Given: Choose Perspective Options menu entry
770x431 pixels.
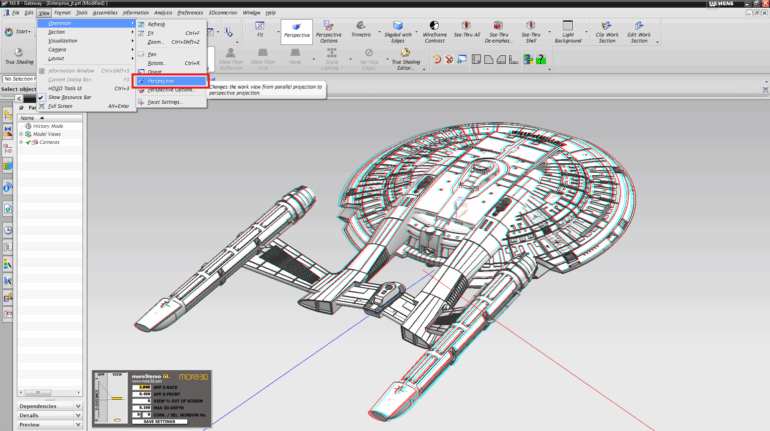Looking at the screenshot, I should coord(171,90).
